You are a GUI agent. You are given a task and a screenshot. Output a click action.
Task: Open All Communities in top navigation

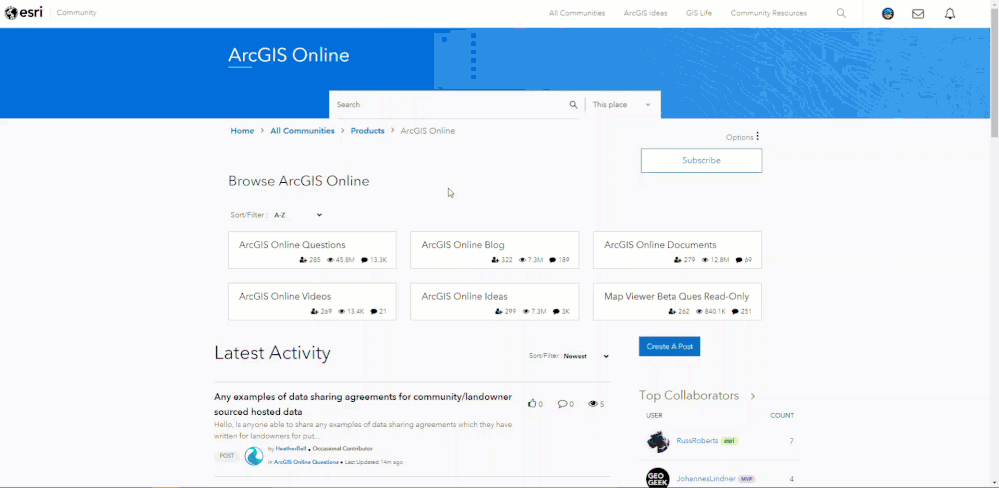pos(577,13)
